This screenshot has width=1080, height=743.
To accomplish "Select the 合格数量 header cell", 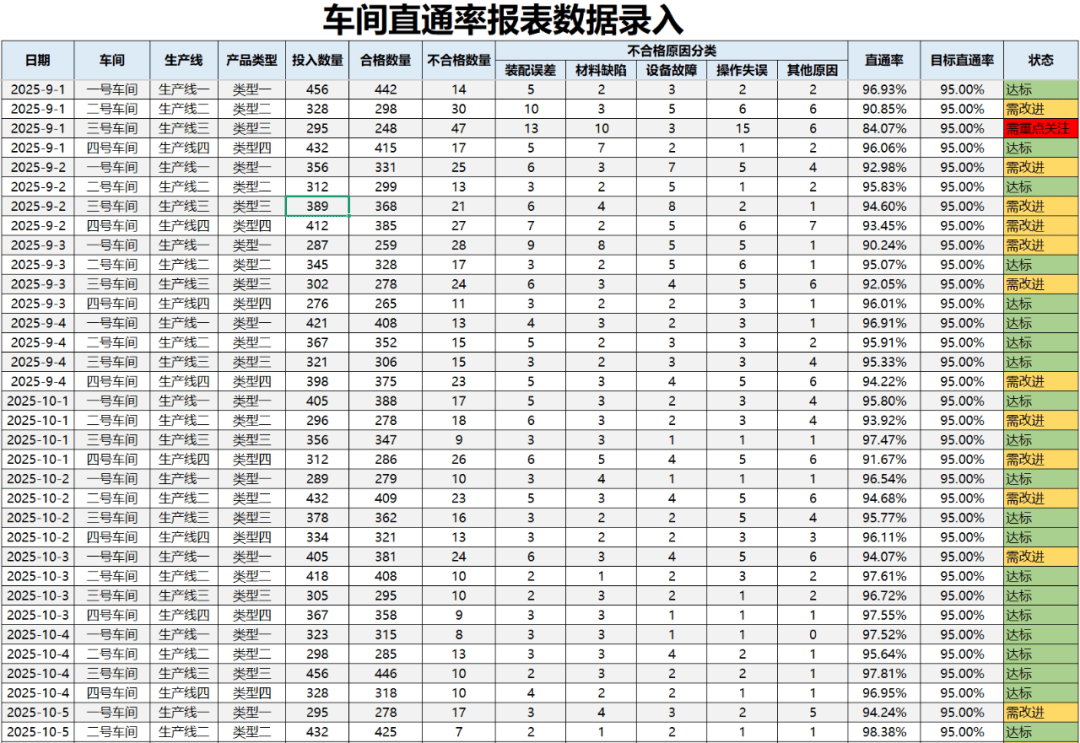I will [385, 60].
